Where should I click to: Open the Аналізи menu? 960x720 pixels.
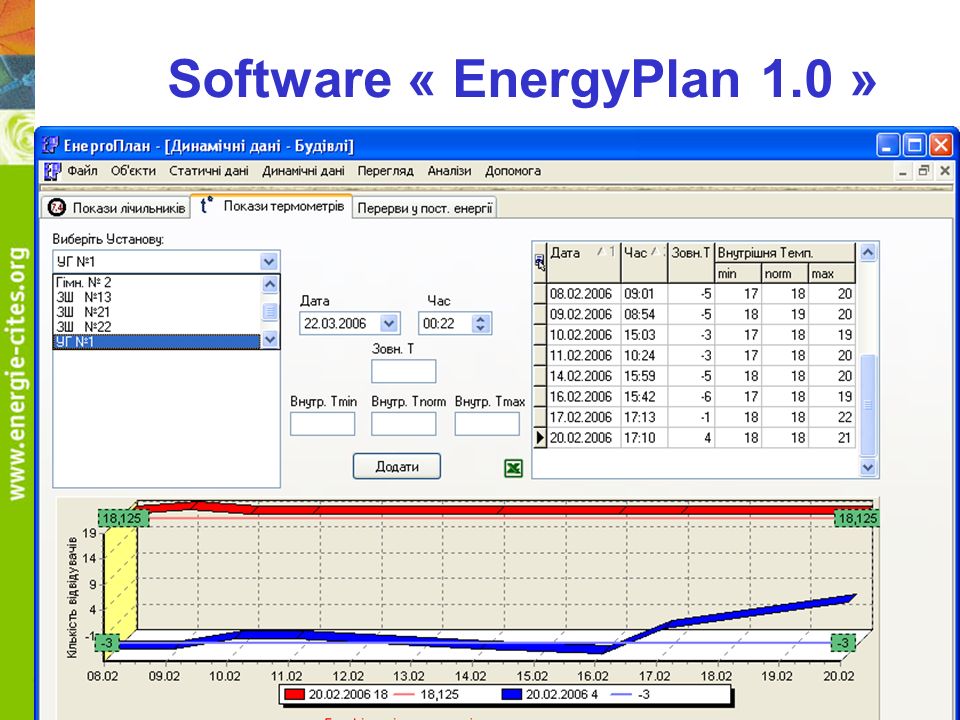click(449, 171)
